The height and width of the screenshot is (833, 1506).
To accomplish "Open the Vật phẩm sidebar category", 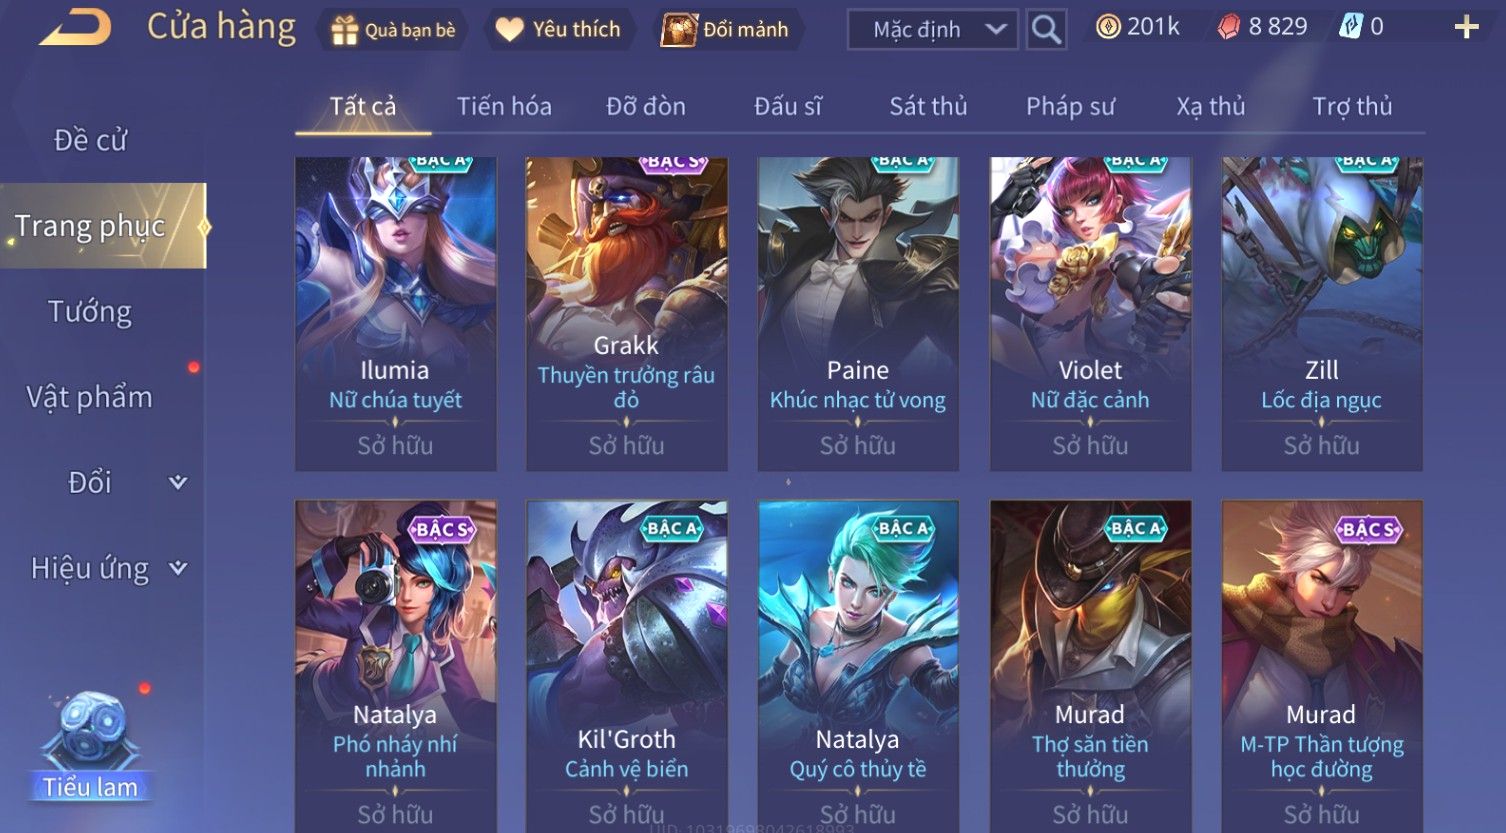I will 90,397.
